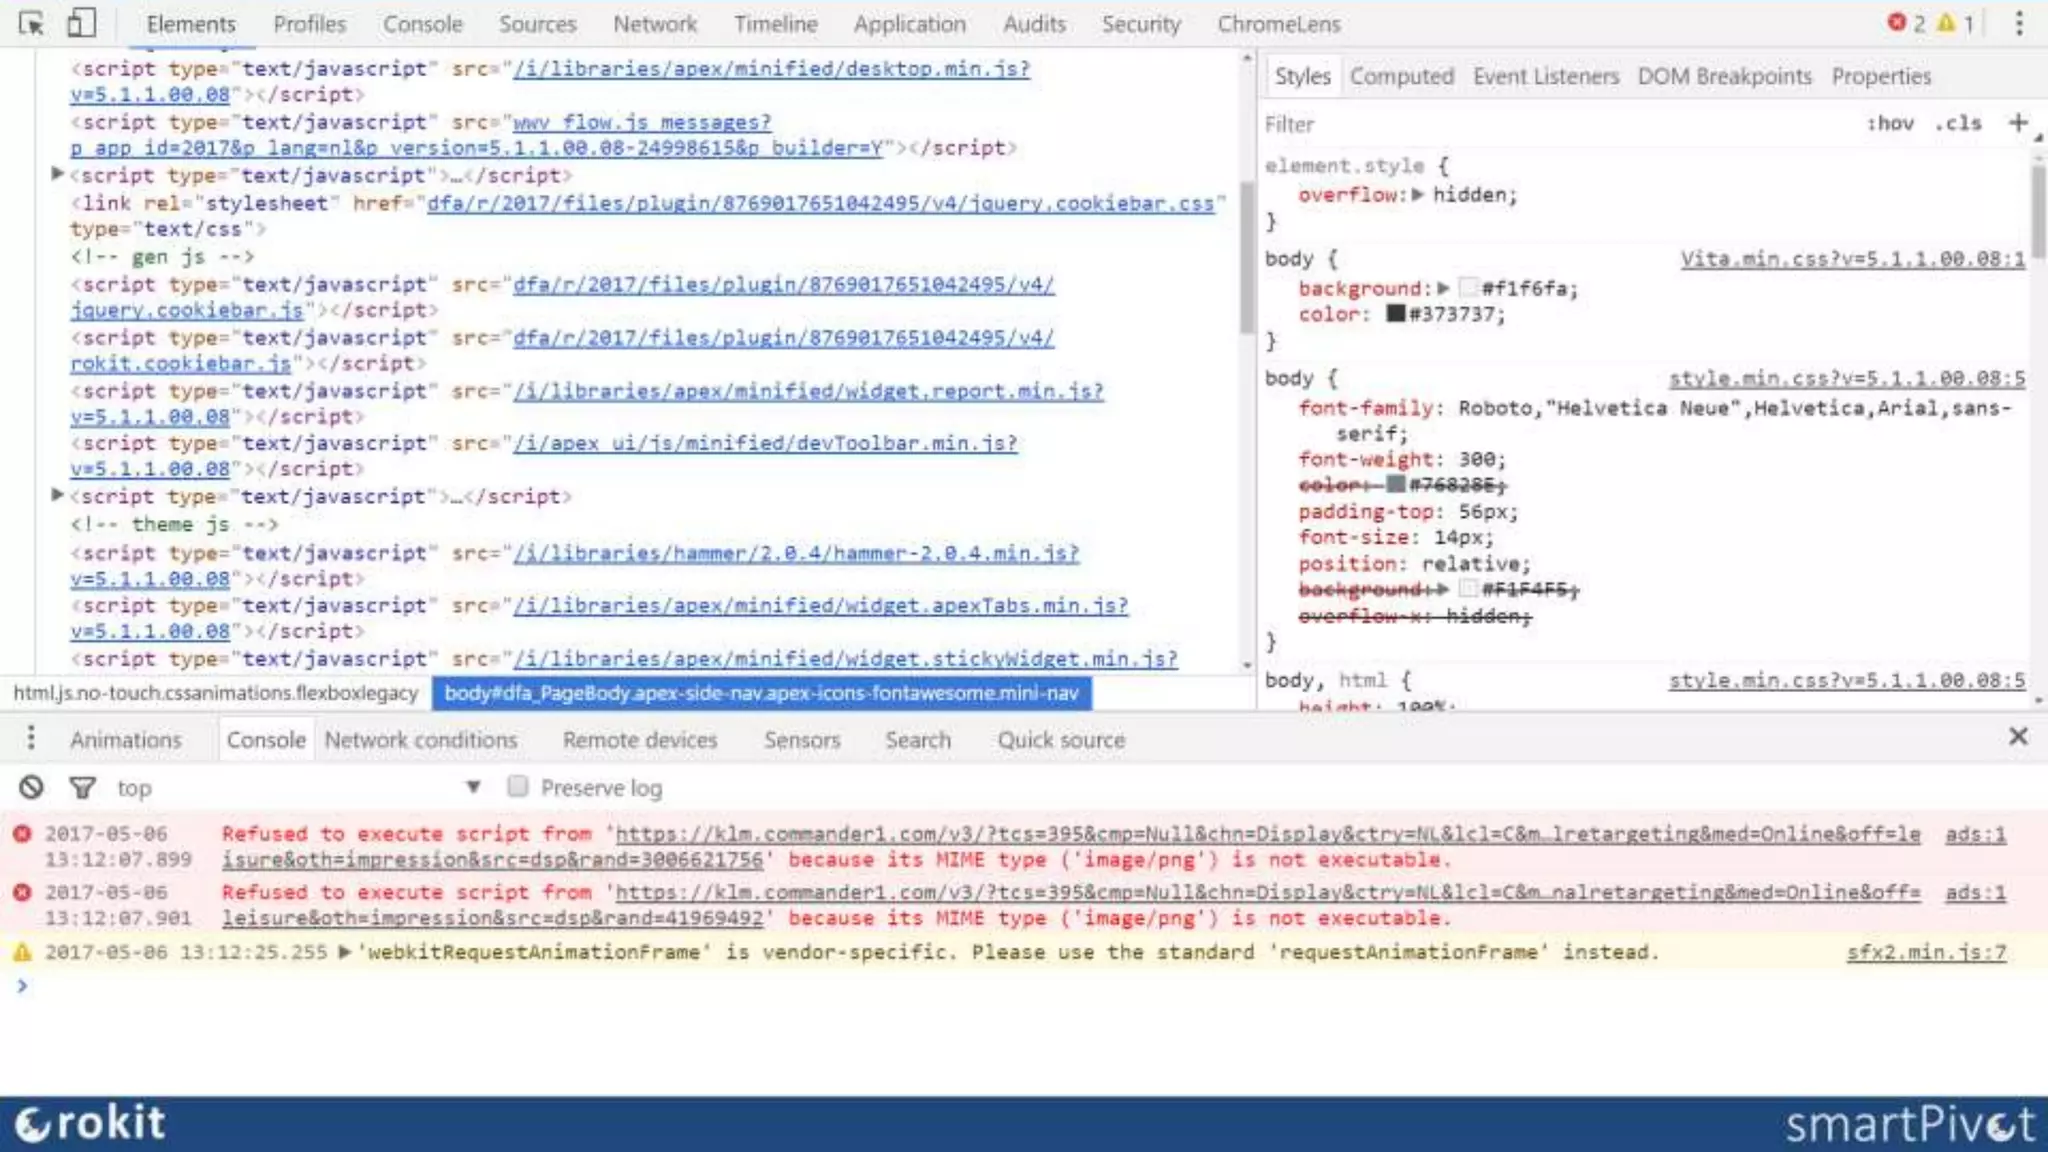Open the sfx2.min.js:7 source link

tap(1925, 952)
